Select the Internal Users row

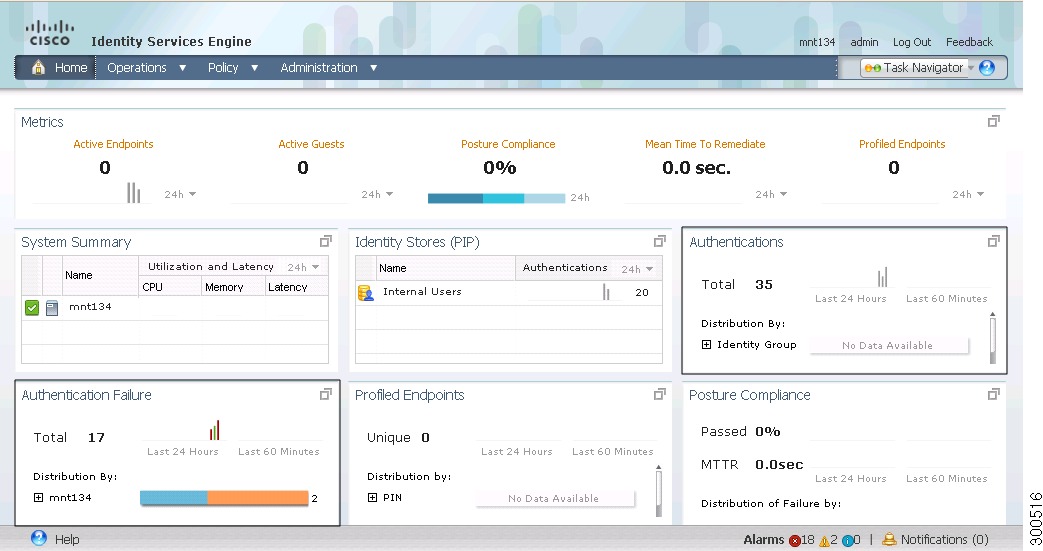[509, 292]
